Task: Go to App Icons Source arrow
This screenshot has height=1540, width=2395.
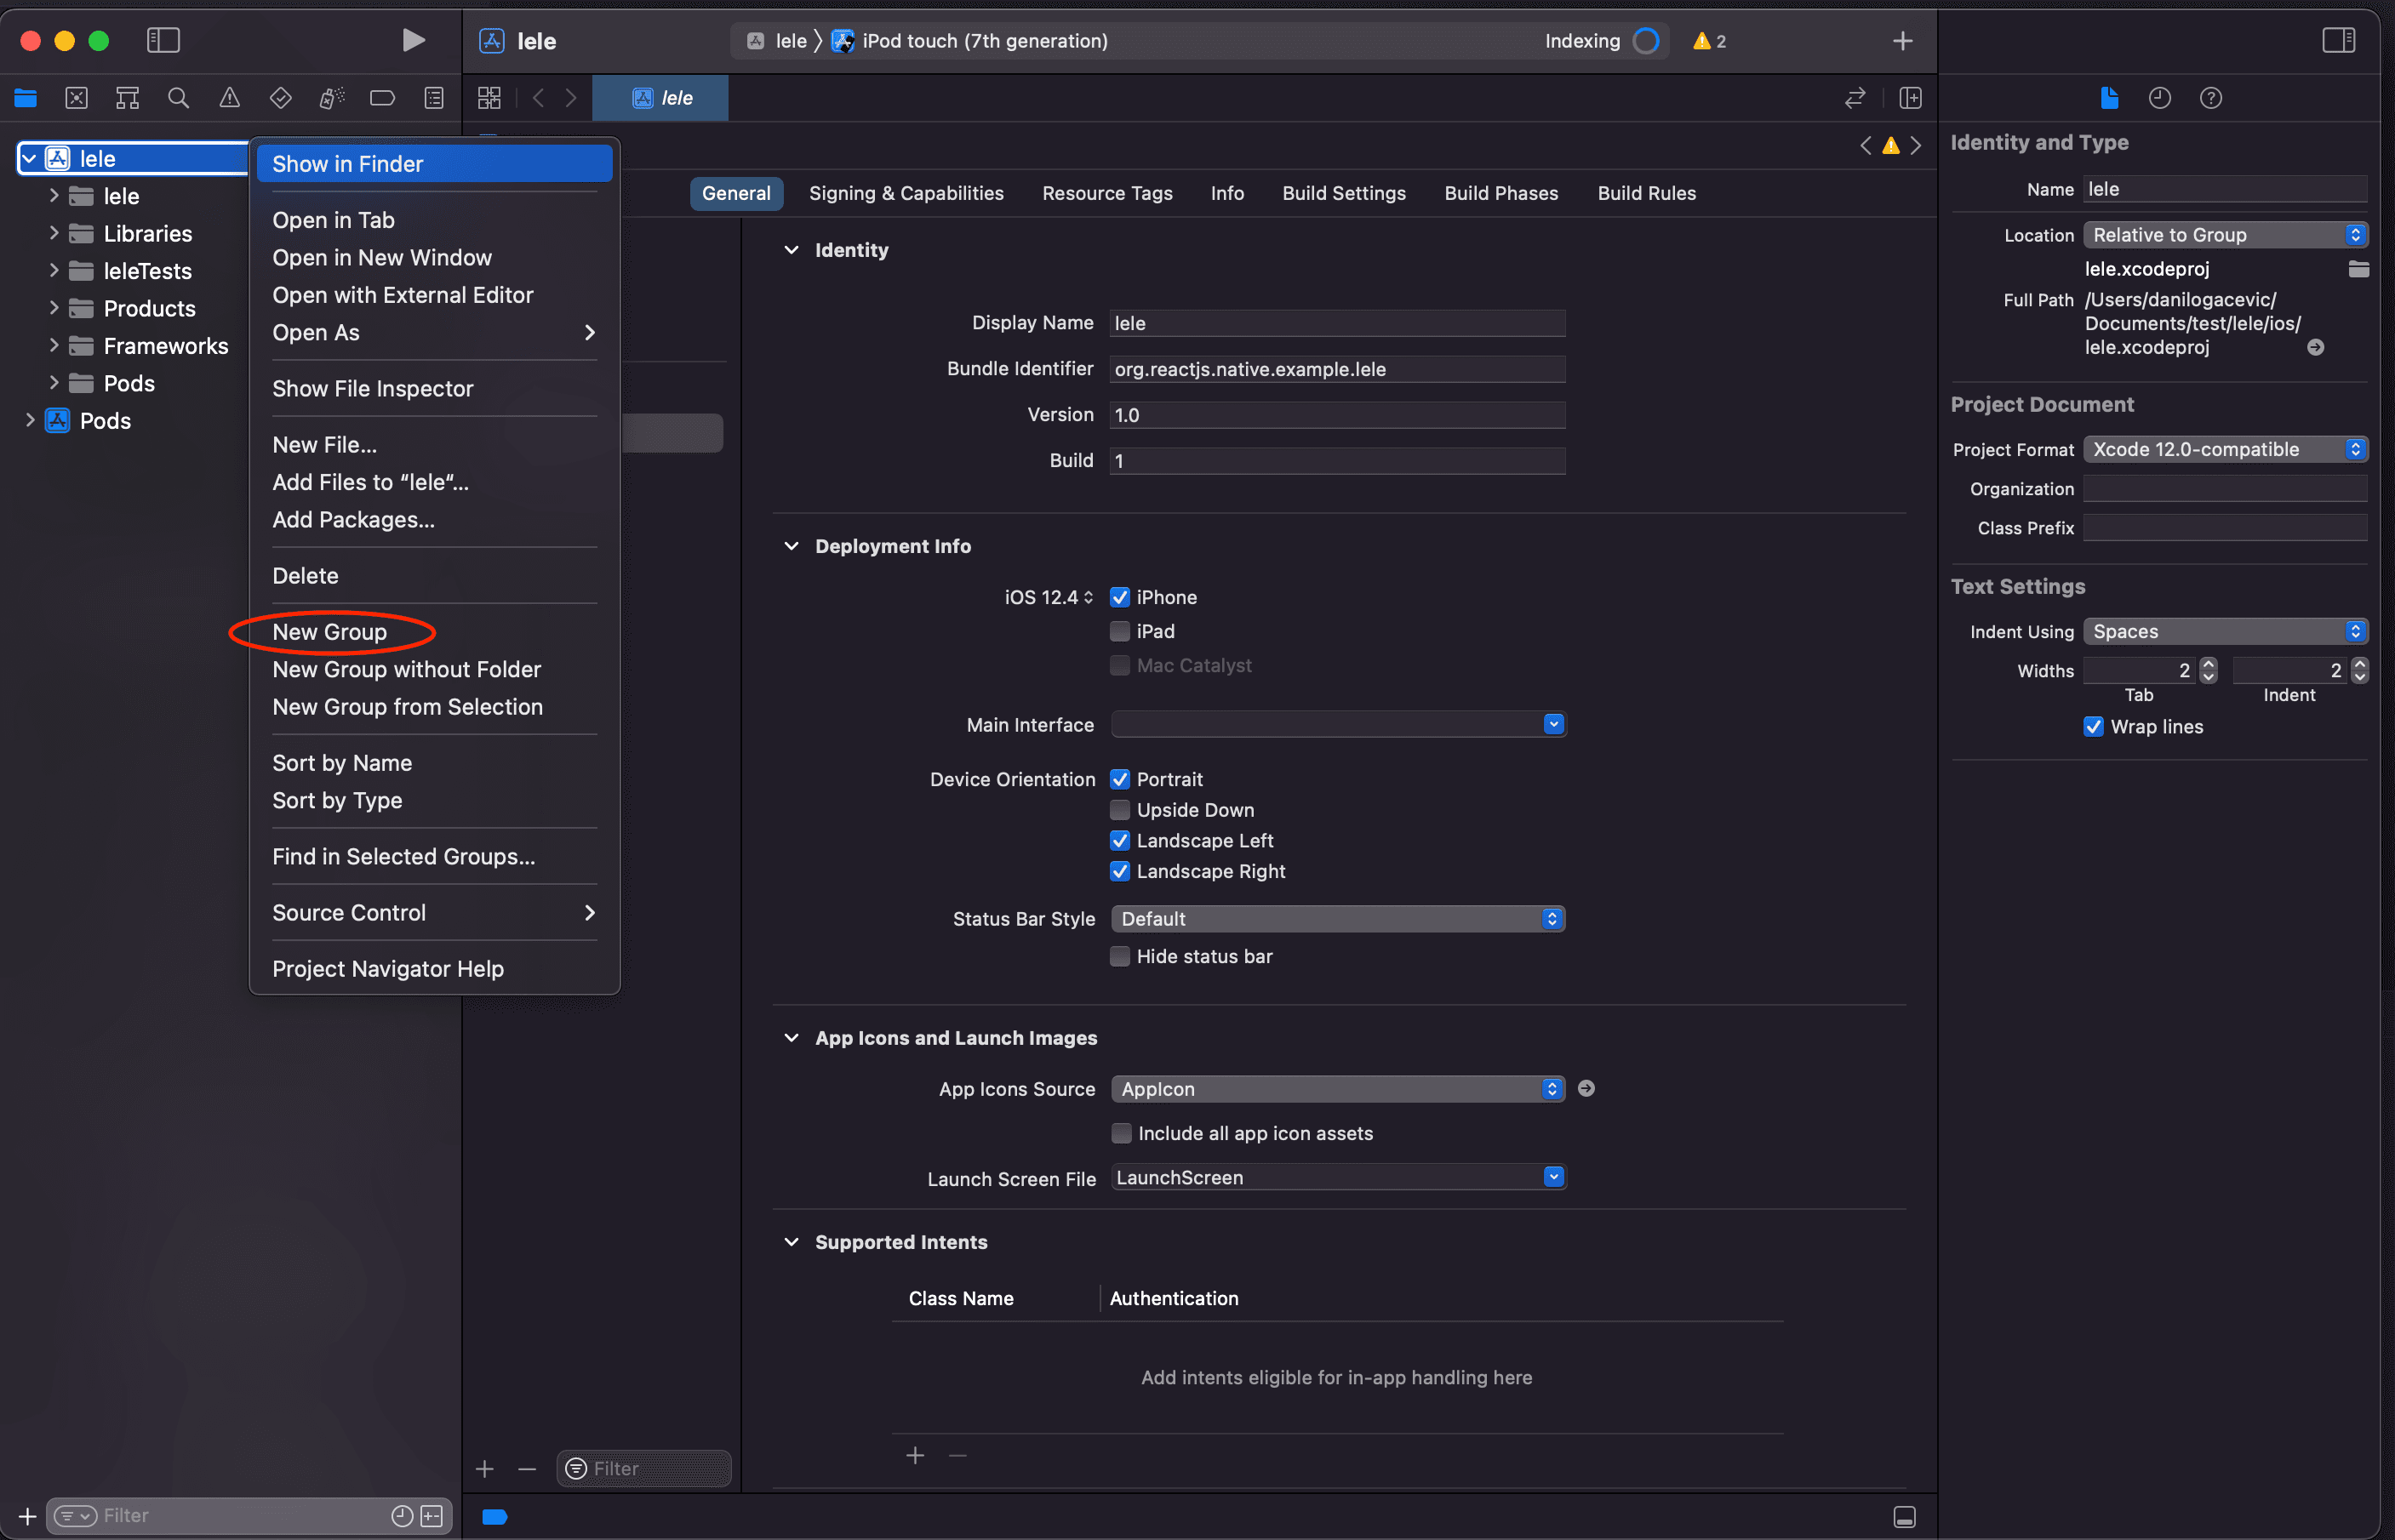Action: pos(1586,1088)
